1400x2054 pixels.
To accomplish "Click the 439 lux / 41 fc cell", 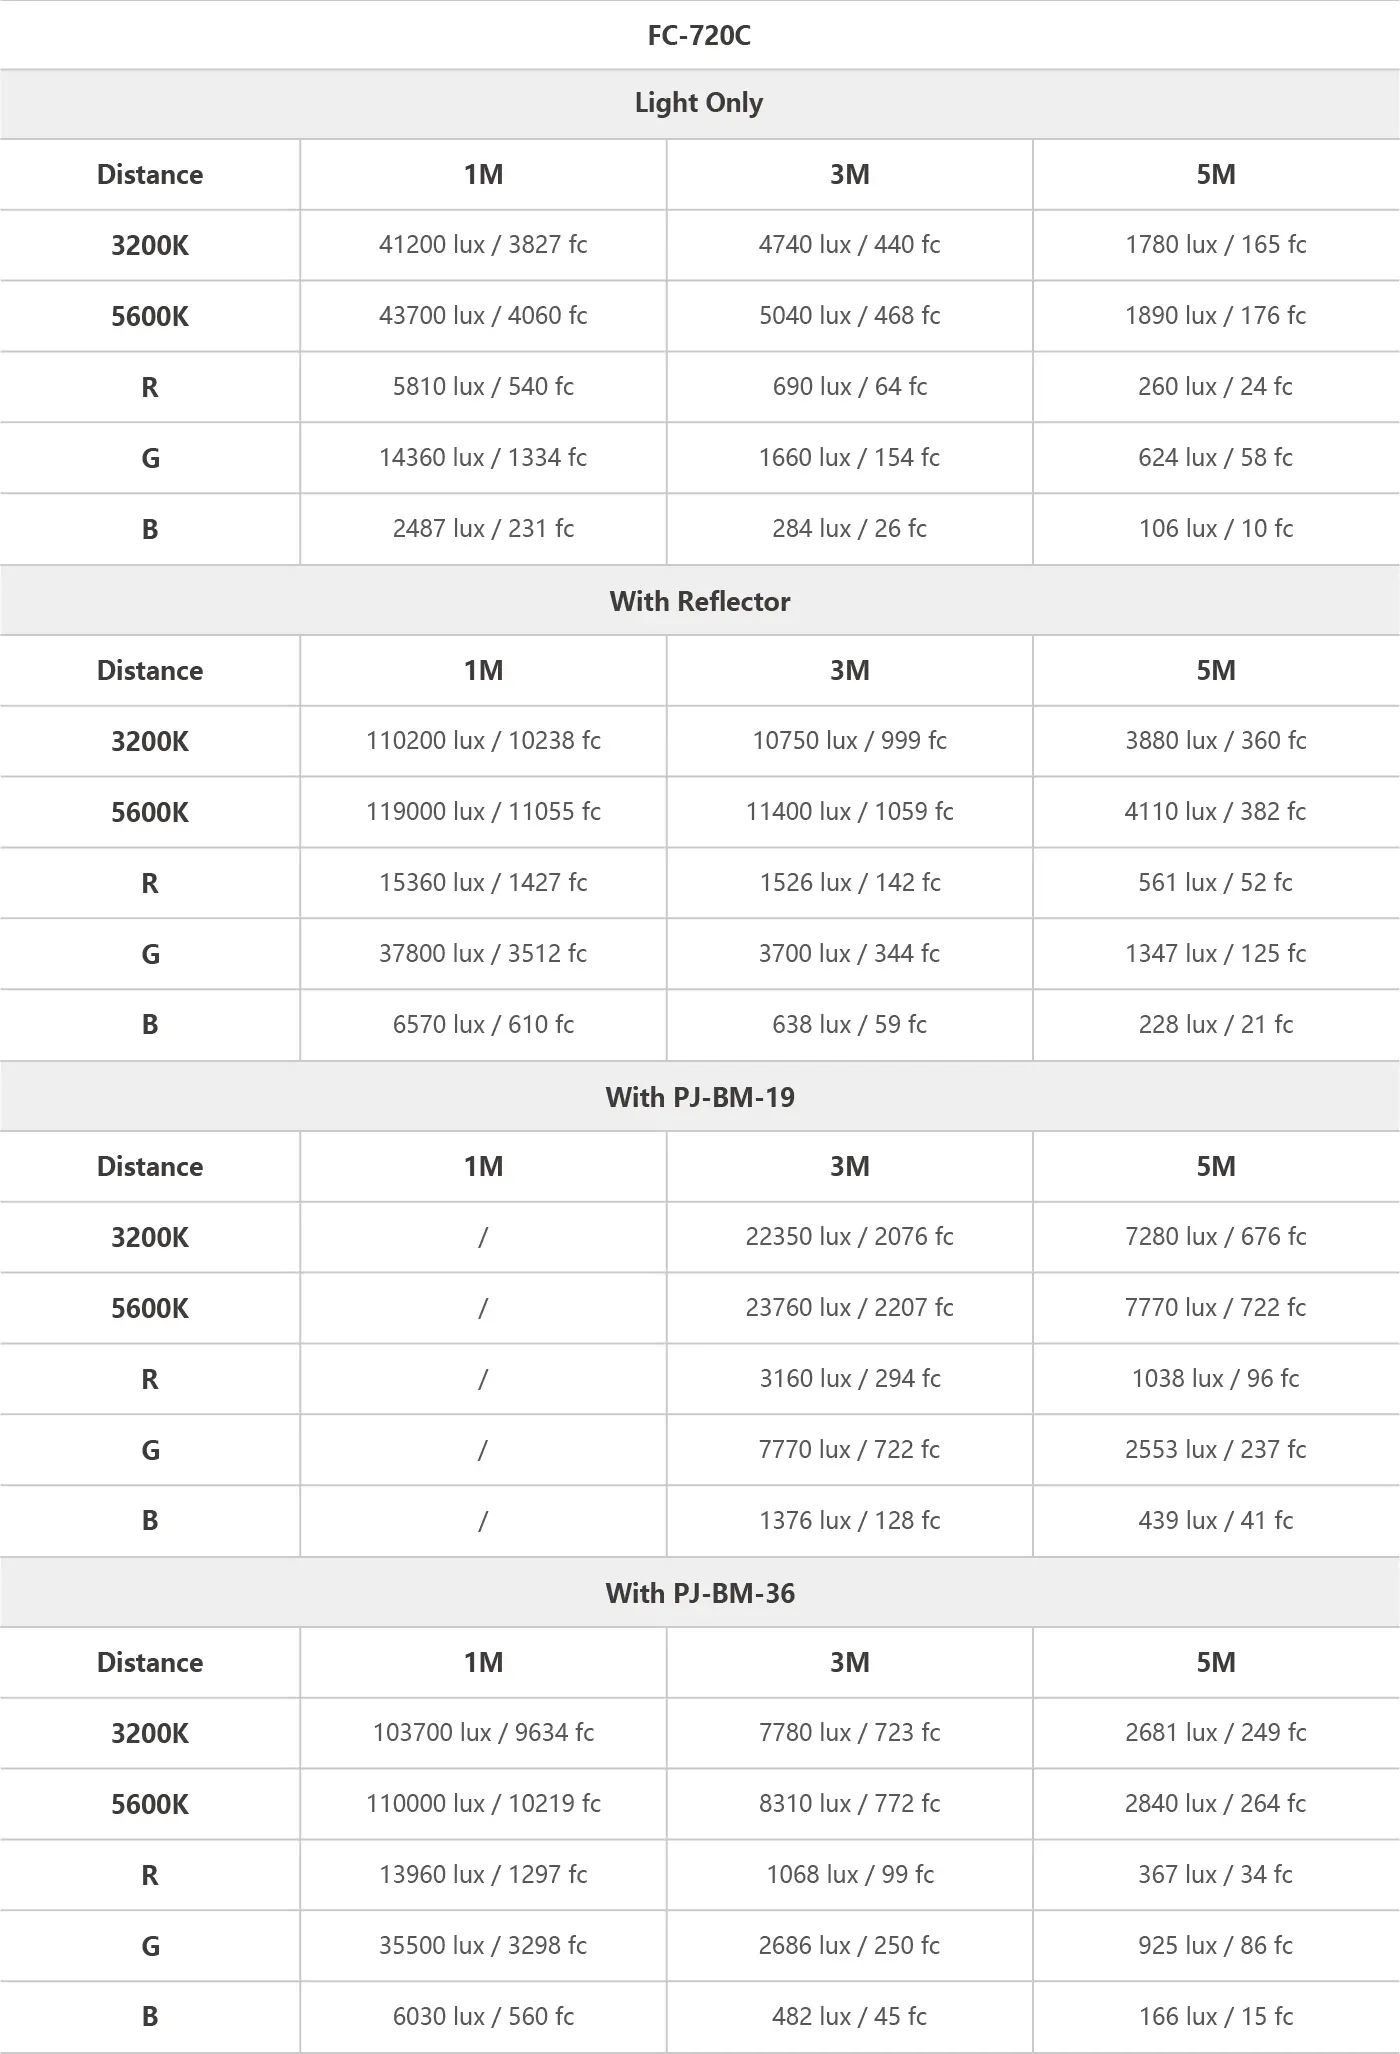I will click(1215, 1521).
